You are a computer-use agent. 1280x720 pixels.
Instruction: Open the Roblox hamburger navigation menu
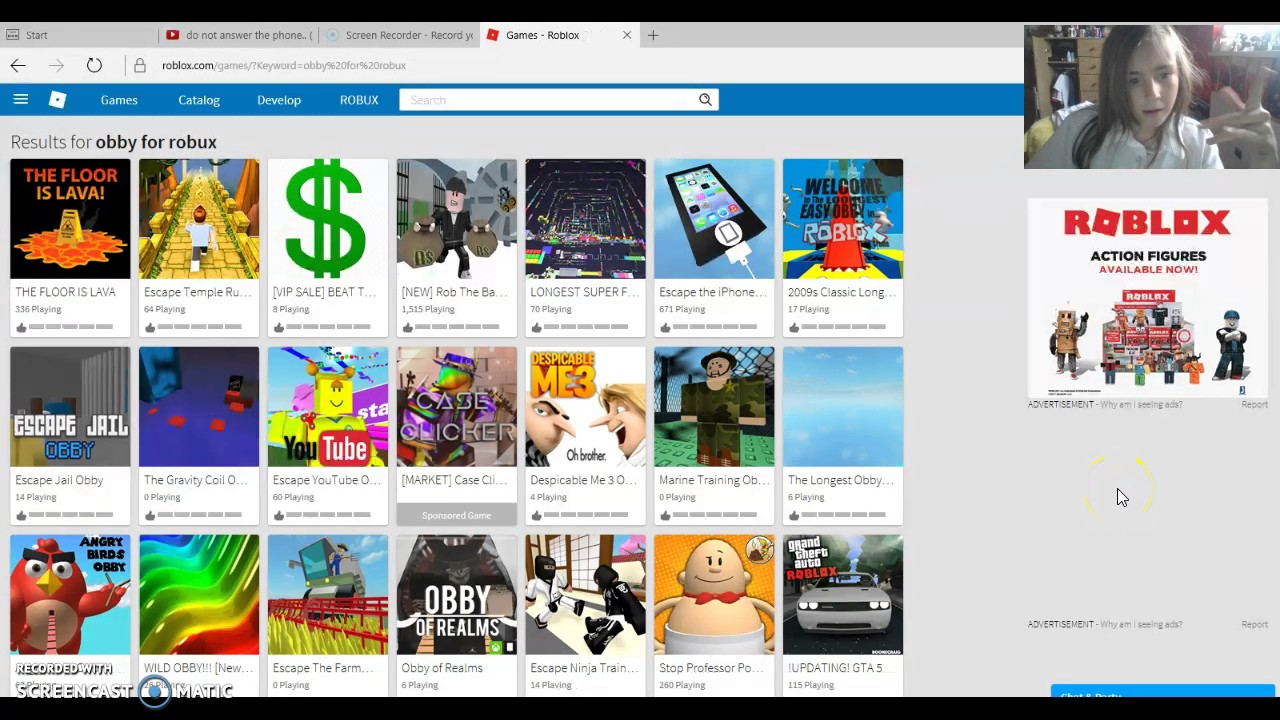pos(20,99)
